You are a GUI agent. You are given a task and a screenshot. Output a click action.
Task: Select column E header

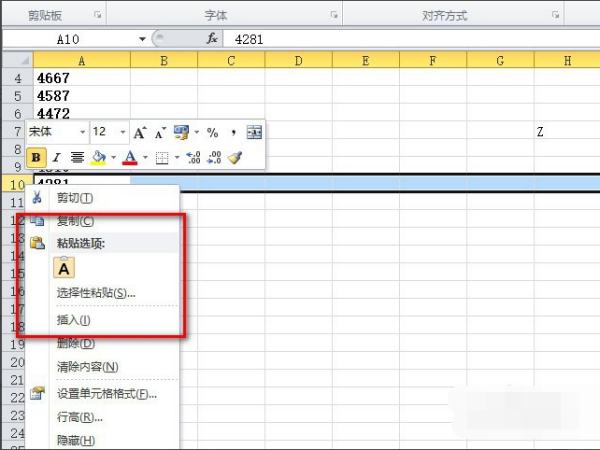pos(366,60)
